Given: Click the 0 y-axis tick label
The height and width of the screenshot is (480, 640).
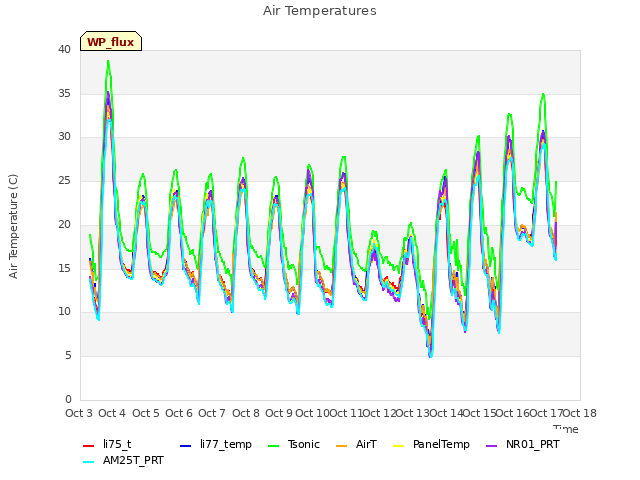Looking at the screenshot, I should coord(68,400).
